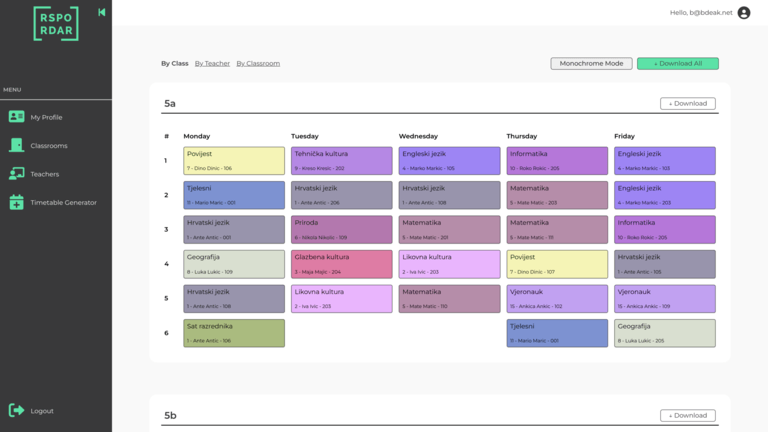Click Wednesday period 1 Engleski jezik card
The height and width of the screenshot is (432, 768).
click(x=449, y=161)
